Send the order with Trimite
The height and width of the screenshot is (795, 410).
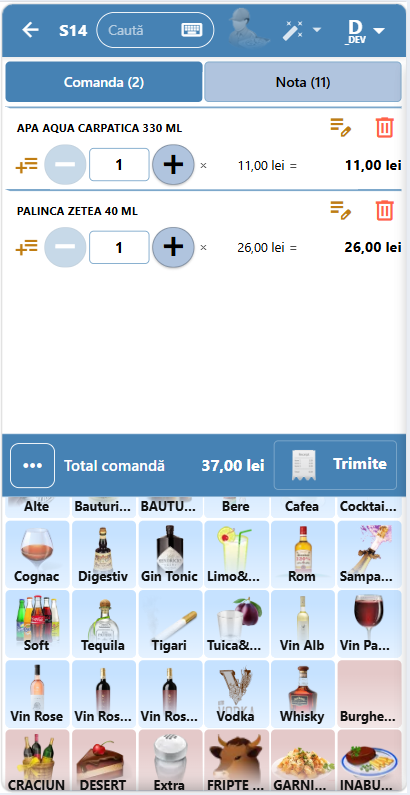[336, 465]
